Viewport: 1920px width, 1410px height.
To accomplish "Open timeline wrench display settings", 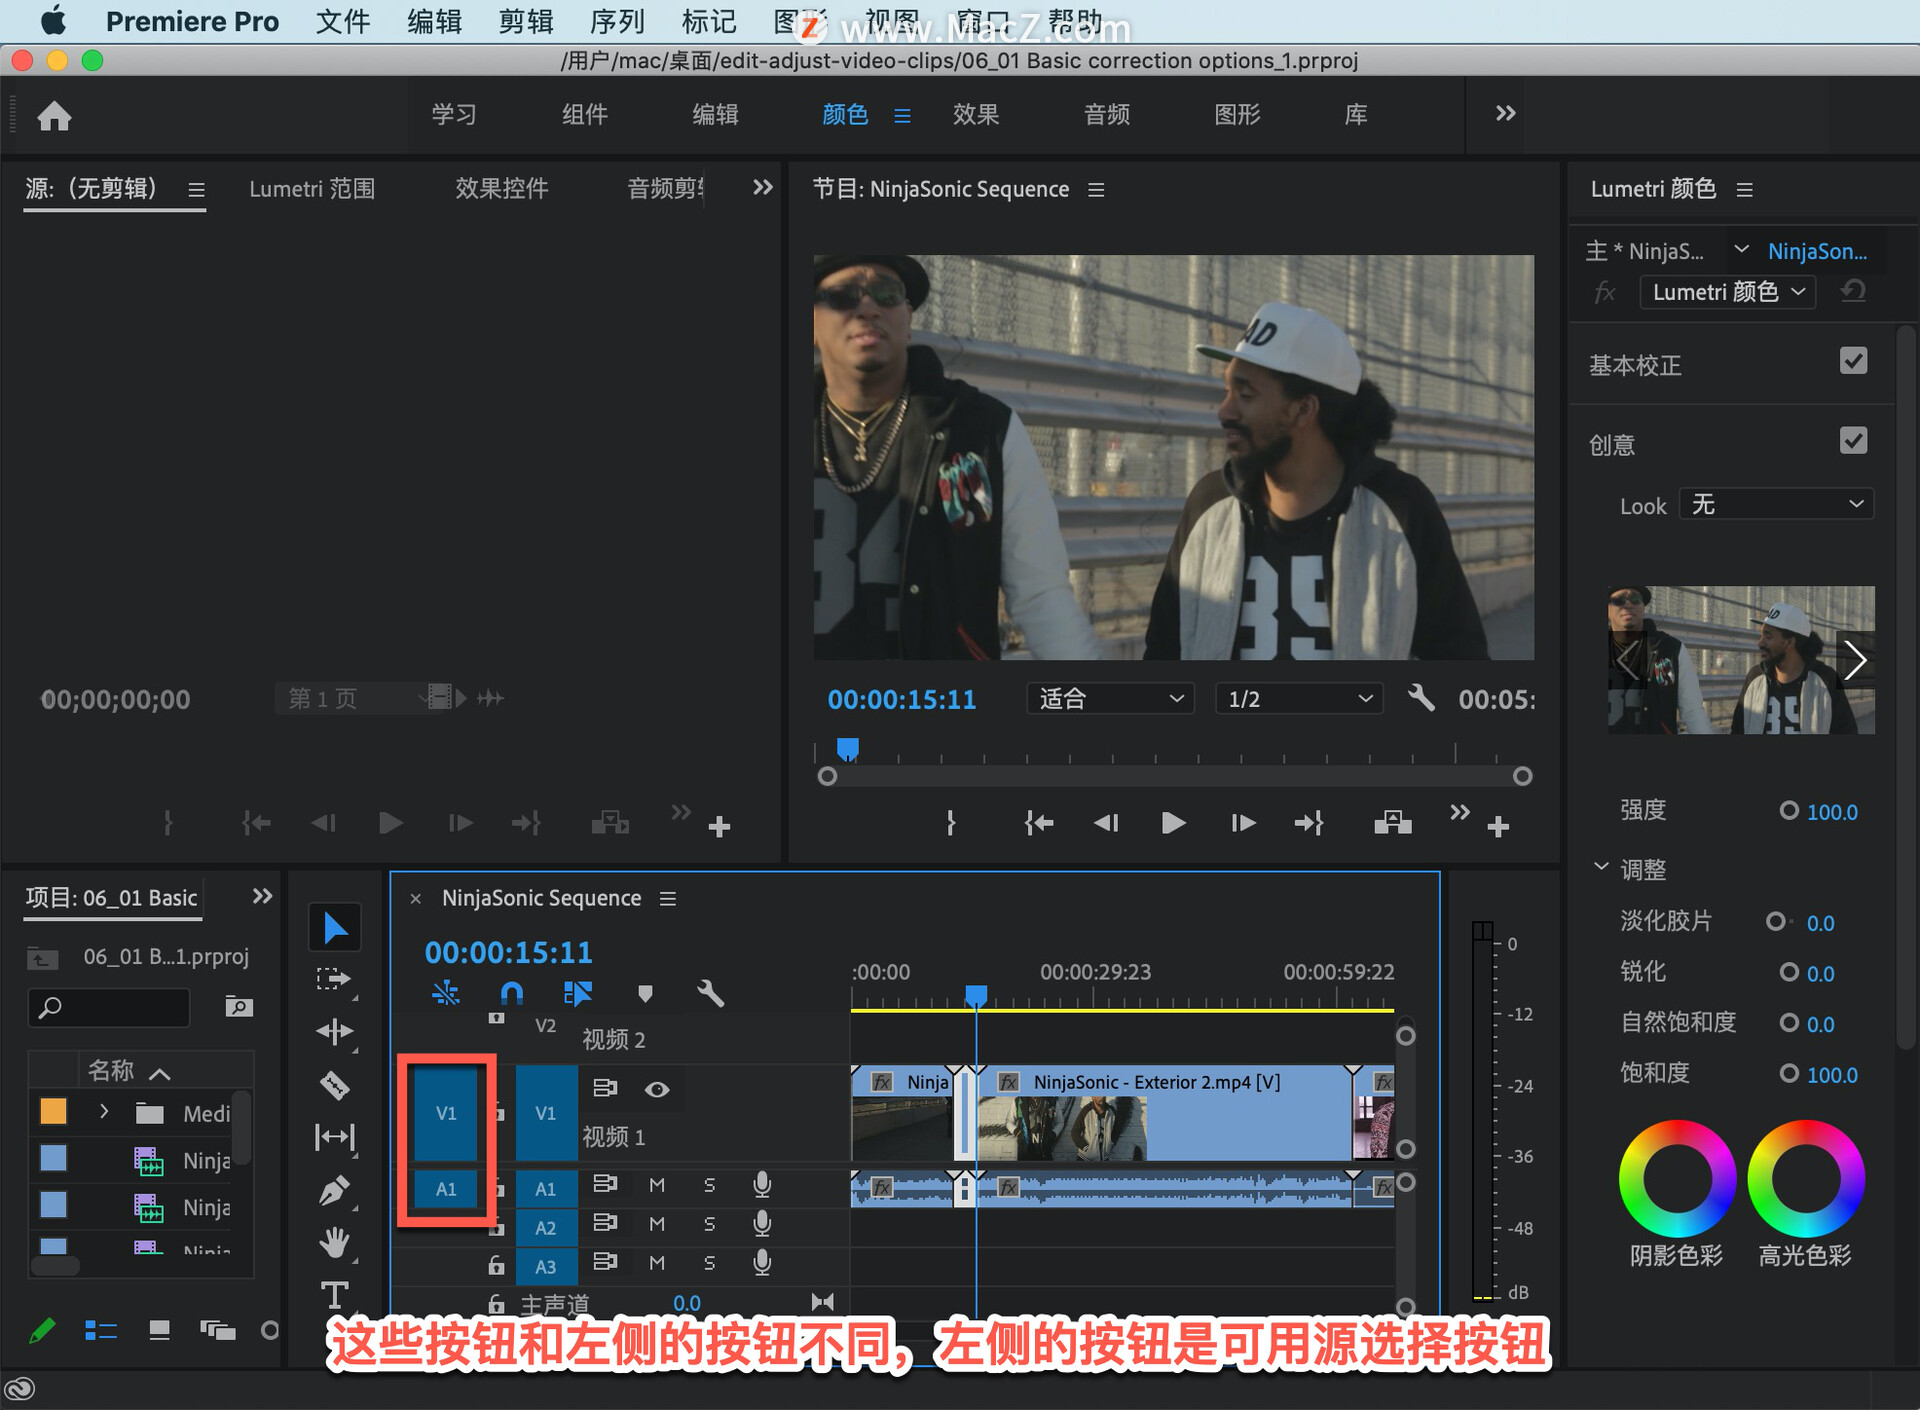I will pyautogui.click(x=710, y=993).
